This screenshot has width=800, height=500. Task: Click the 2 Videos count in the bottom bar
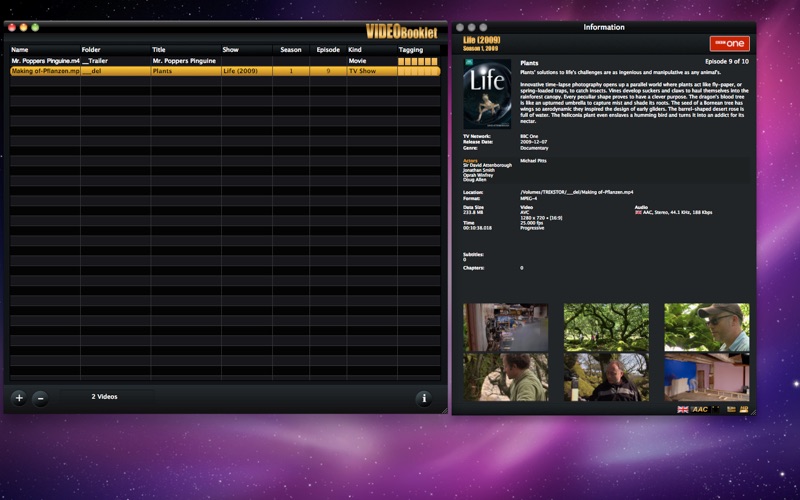click(105, 396)
